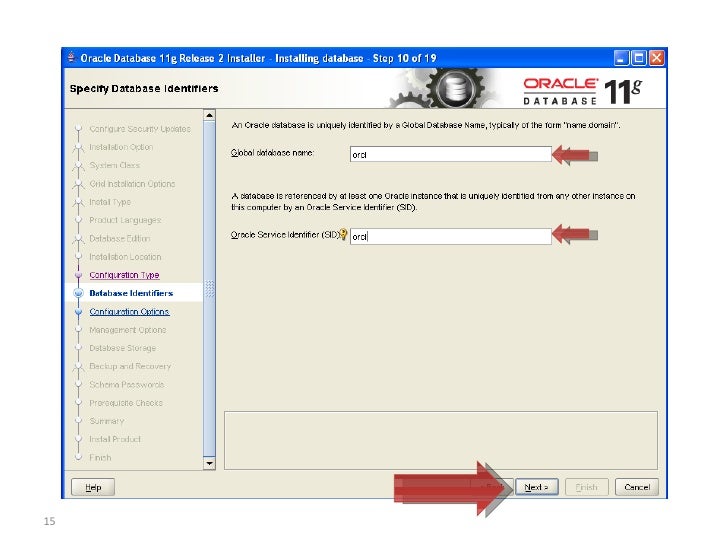Select the Product Languages step
The width and height of the screenshot is (728, 546).
coord(125,220)
